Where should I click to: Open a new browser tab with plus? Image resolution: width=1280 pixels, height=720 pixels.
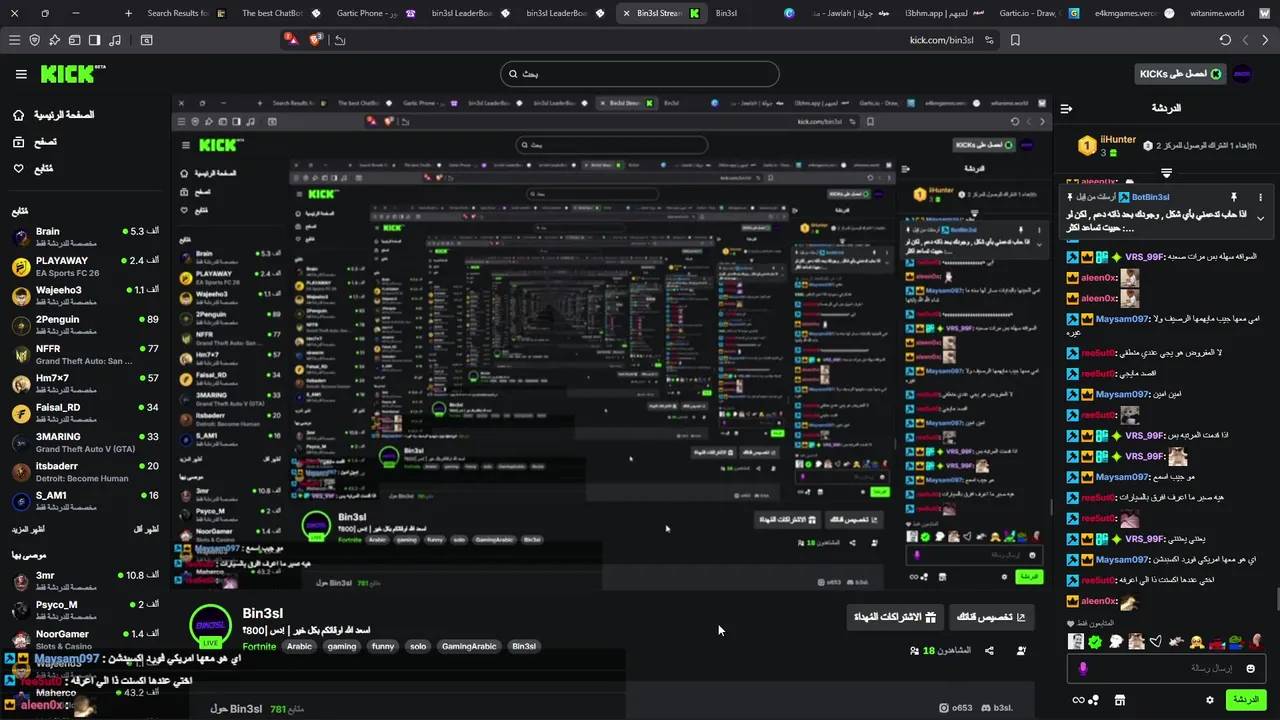tap(128, 13)
